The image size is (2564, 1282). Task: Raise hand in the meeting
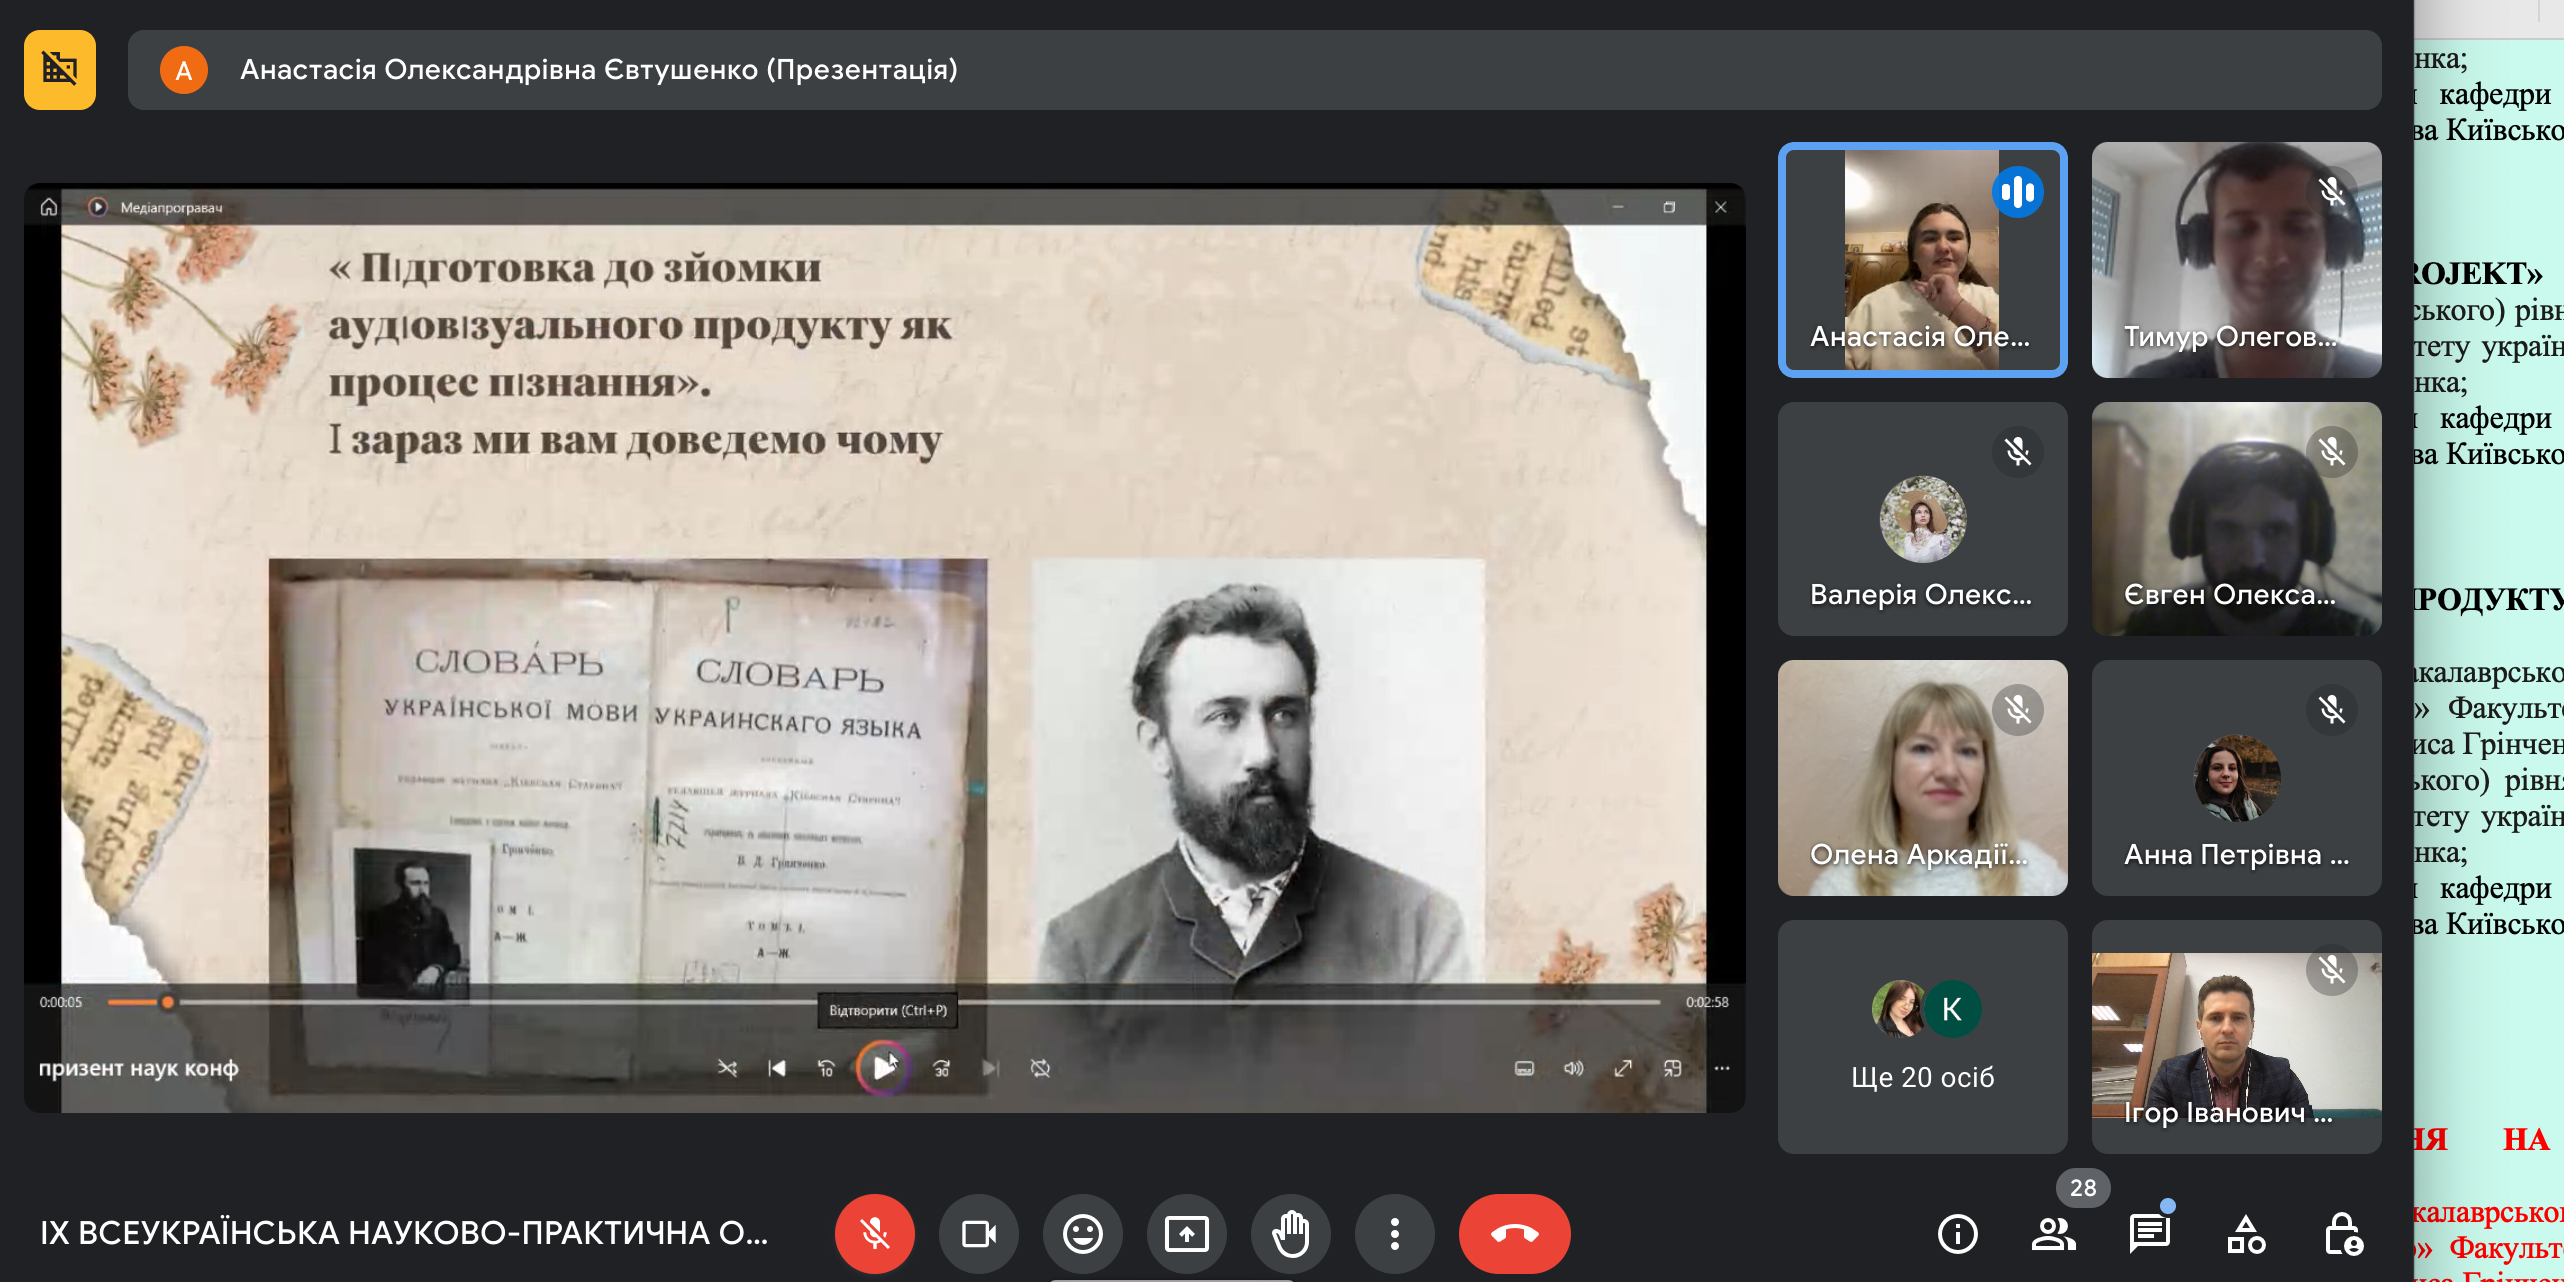pyautogui.click(x=1290, y=1233)
